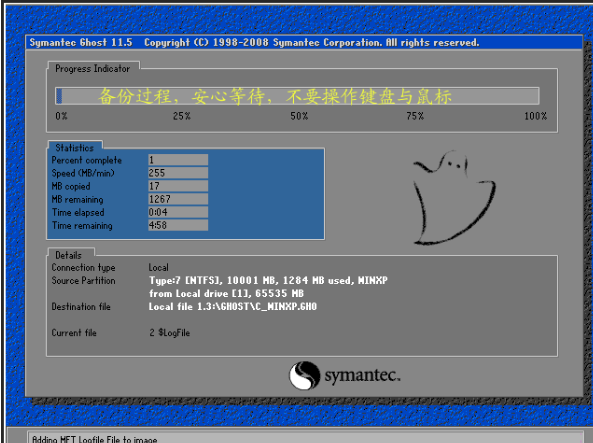The height and width of the screenshot is (443, 593).
Task: Click the Time remaining value field
Action: click(x=178, y=225)
